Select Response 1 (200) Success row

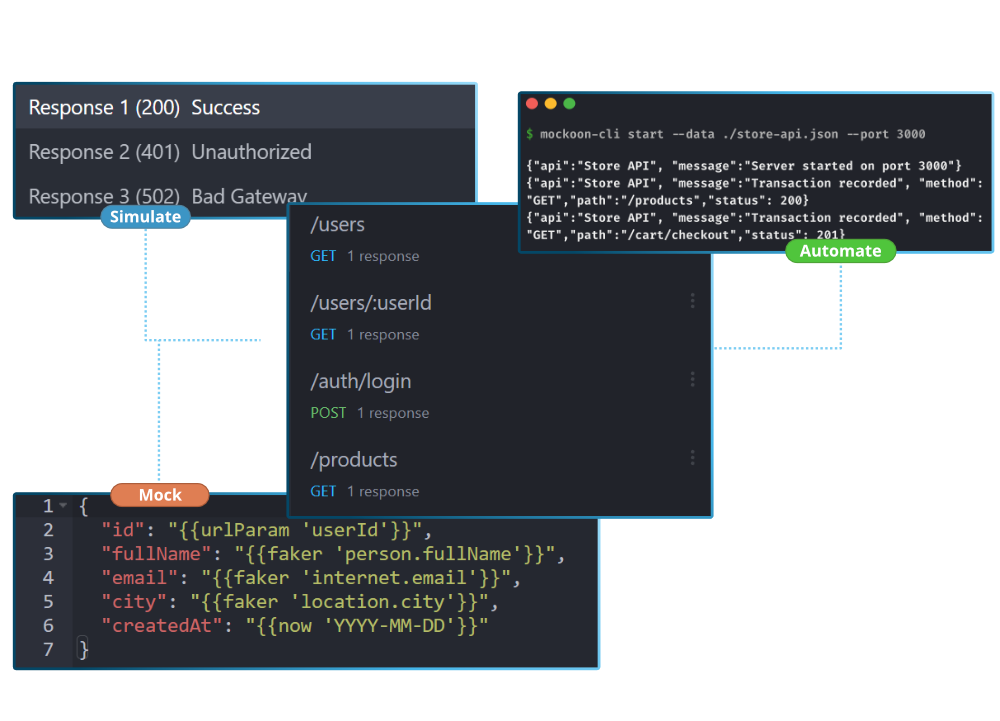click(245, 107)
